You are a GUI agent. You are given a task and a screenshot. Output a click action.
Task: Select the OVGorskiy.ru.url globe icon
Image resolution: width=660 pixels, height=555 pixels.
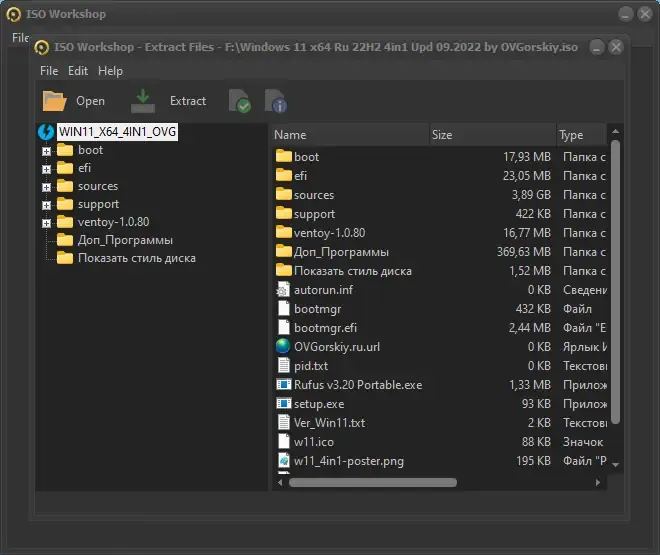(x=283, y=346)
